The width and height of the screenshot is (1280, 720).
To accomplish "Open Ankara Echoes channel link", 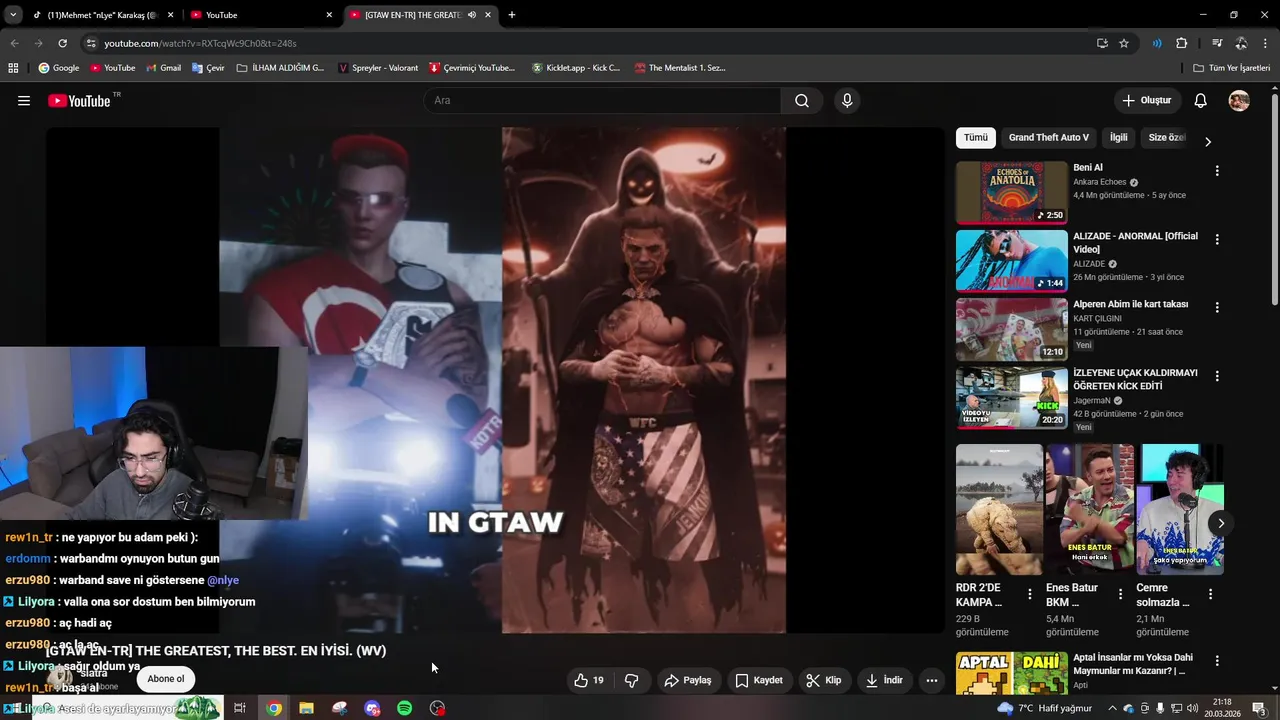I will 1100,182.
